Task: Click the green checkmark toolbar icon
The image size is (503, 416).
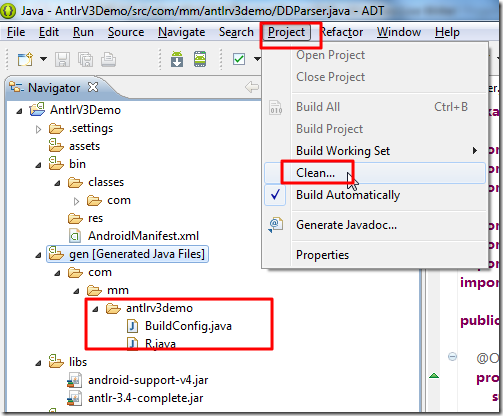Action: (239, 59)
